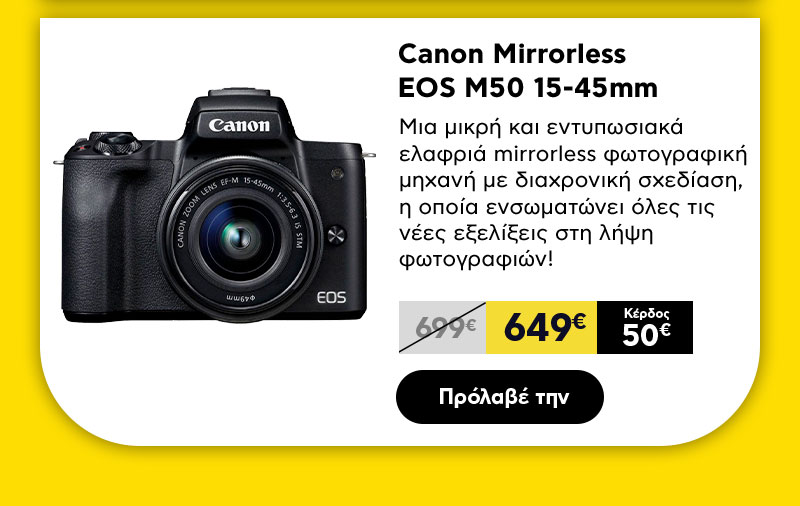
Task: Click the white Canon logo on the camera
Action: (x=239, y=125)
